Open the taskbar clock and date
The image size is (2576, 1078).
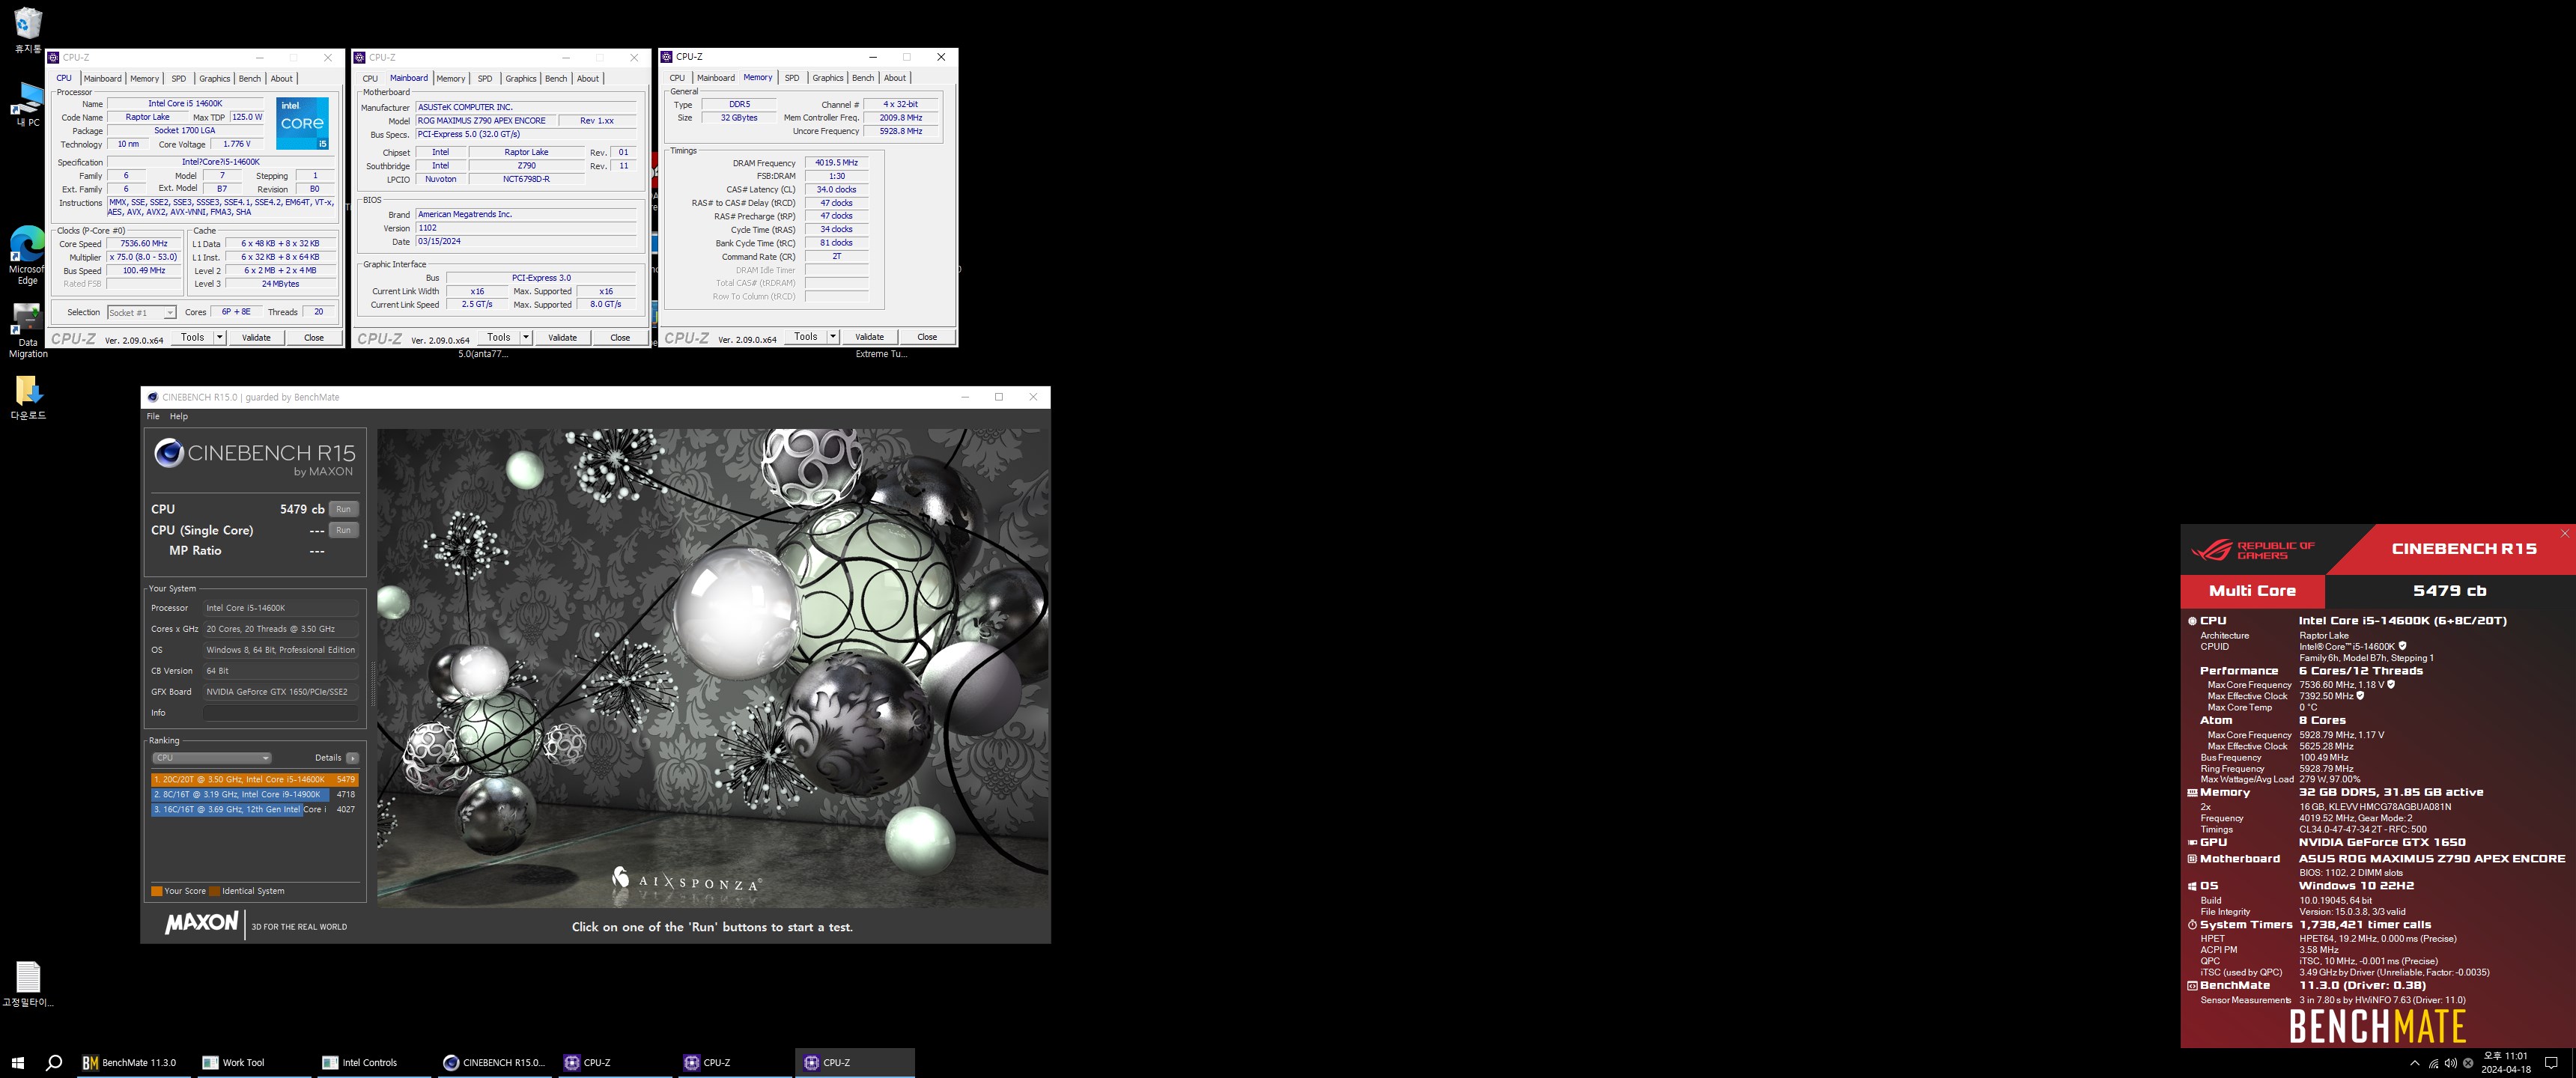pos(2505,1062)
